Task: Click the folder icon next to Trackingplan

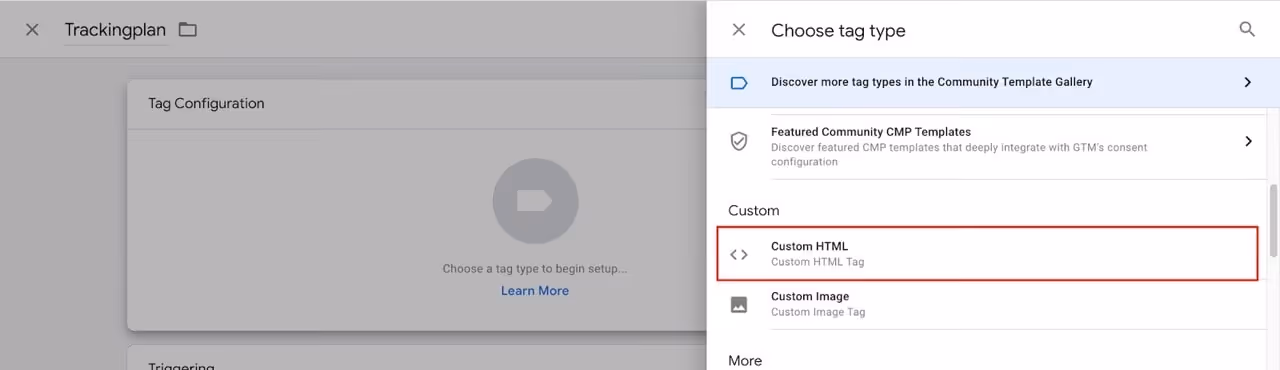Action: [x=187, y=29]
